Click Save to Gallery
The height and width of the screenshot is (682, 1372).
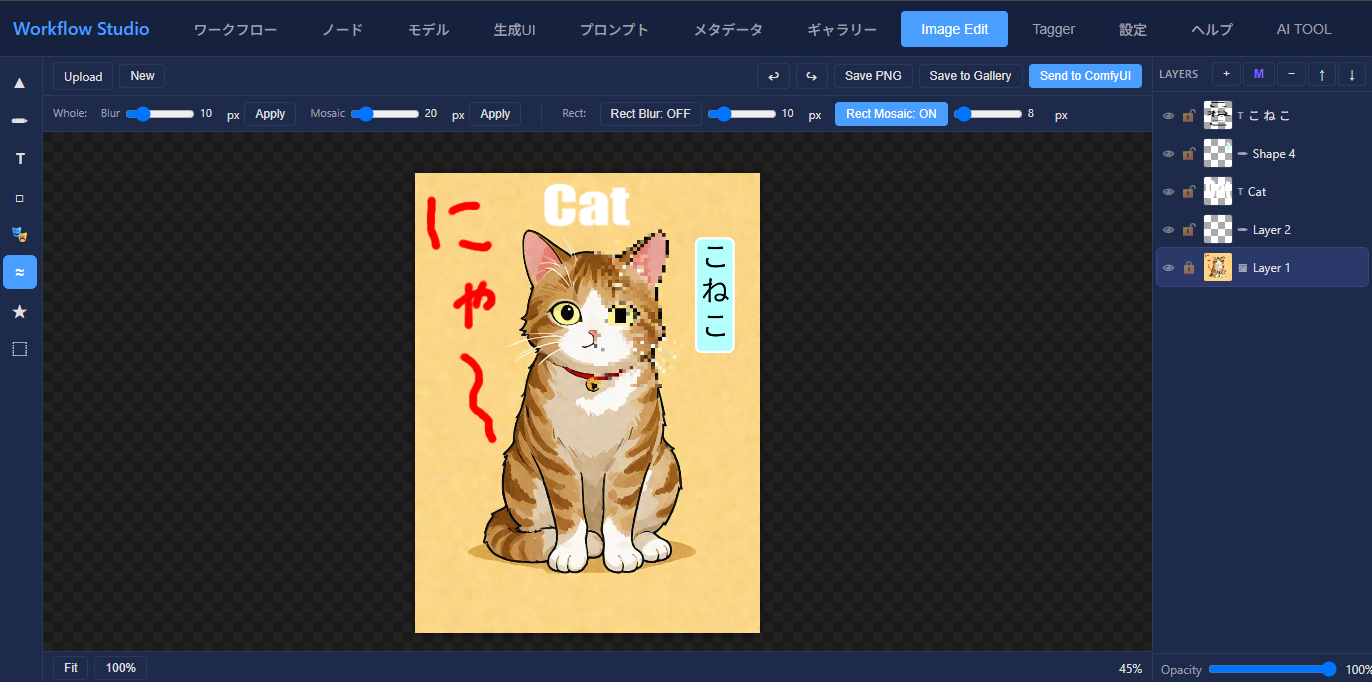pyautogui.click(x=970, y=76)
